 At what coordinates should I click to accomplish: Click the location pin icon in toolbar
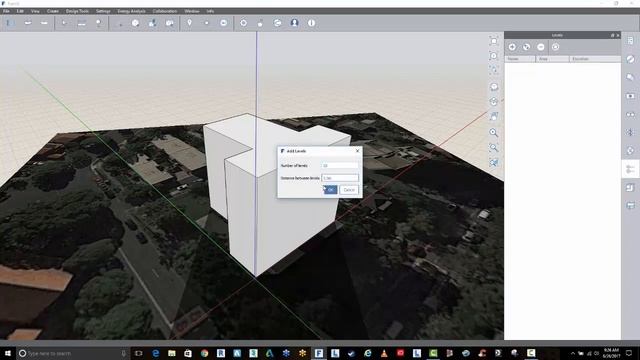pyautogui.click(x=189, y=23)
